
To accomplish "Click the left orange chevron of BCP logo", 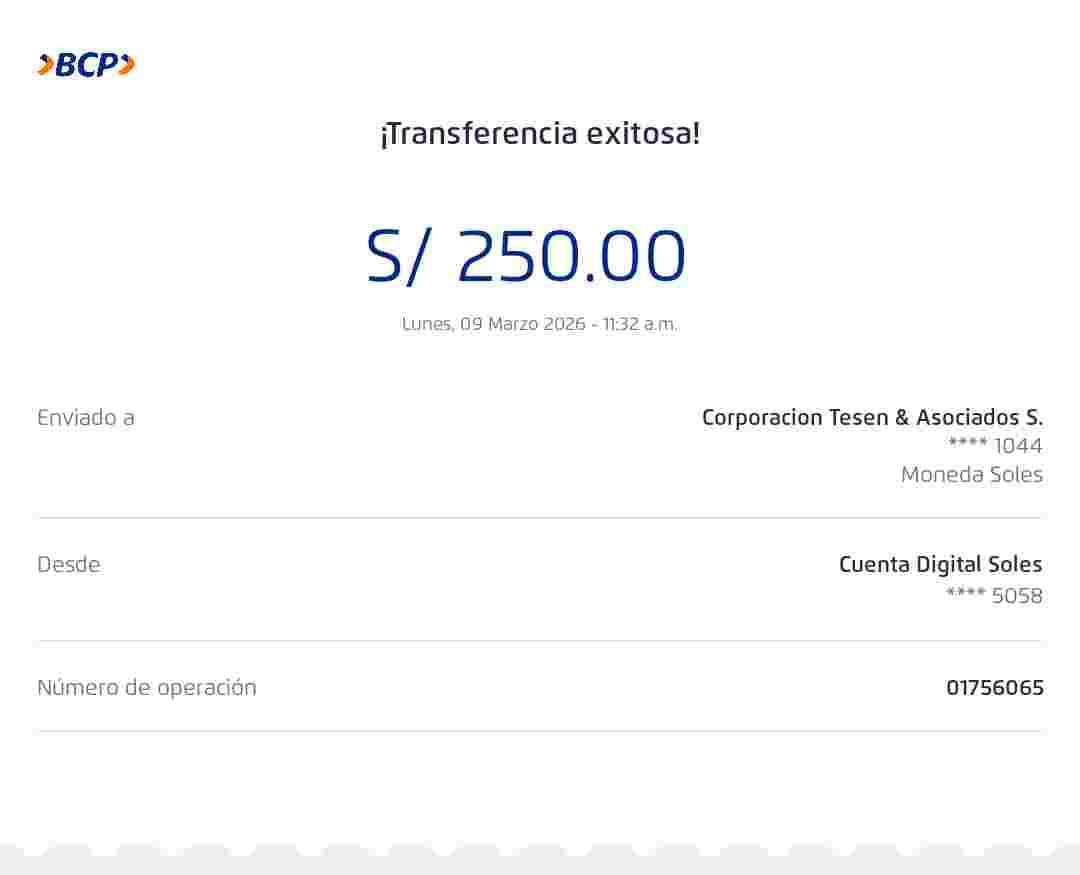I will [x=46, y=65].
